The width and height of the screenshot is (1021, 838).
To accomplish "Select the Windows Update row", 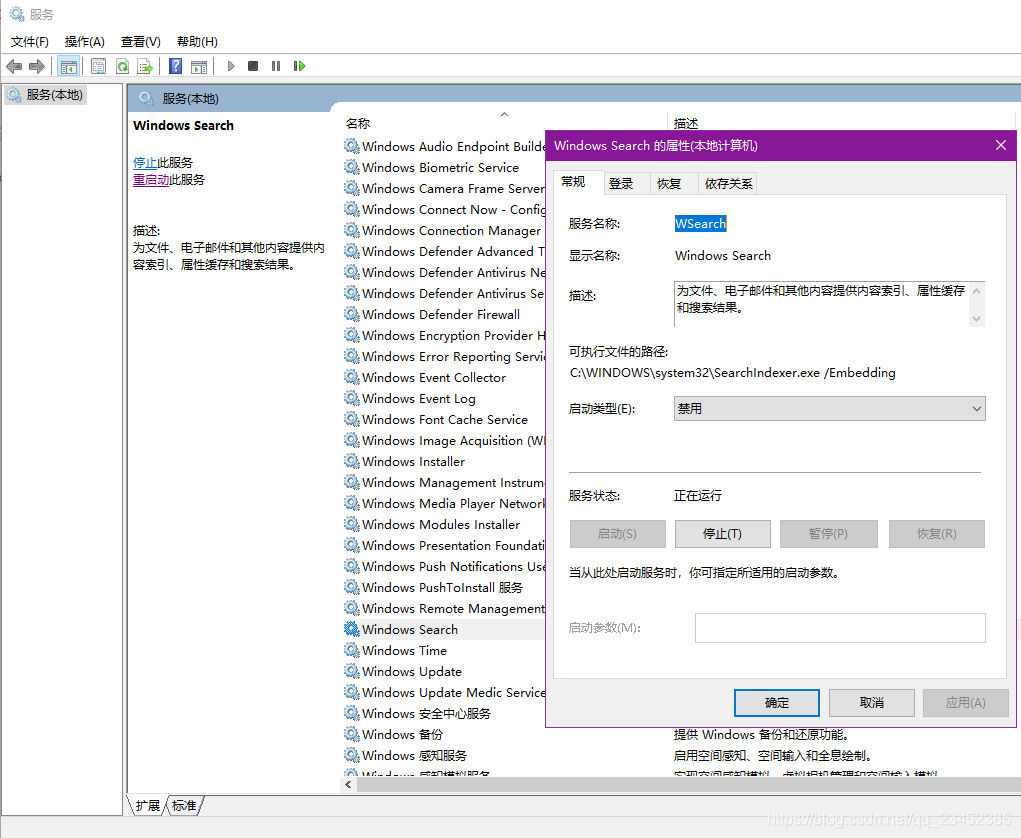I will click(445, 671).
